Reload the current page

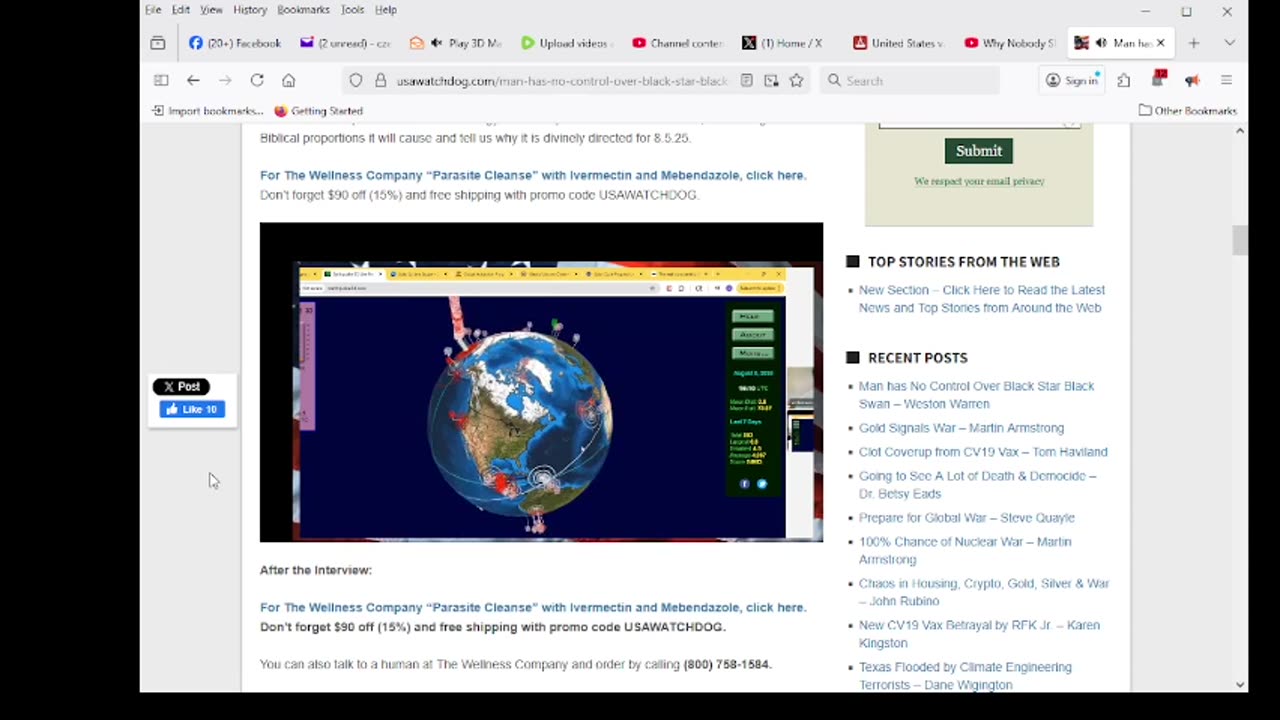click(257, 80)
